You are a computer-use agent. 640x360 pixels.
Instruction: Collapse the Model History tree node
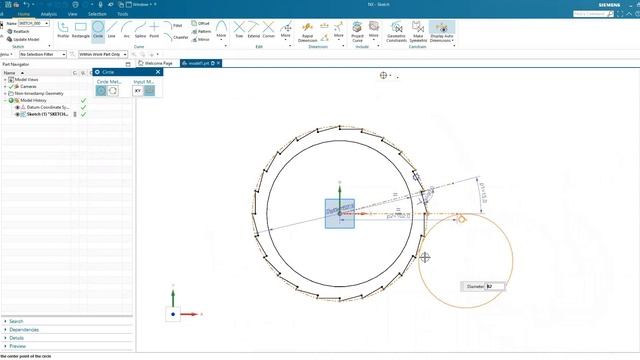(x=5, y=100)
